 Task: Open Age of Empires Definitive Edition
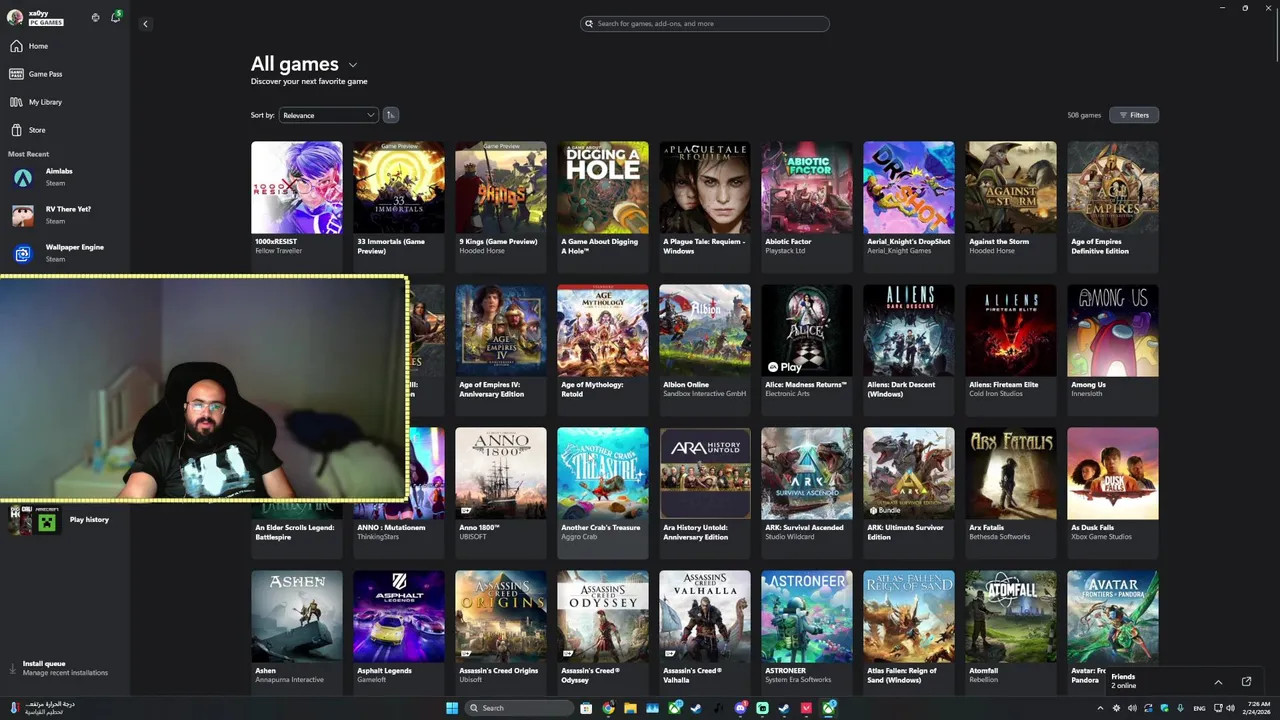[1113, 206]
